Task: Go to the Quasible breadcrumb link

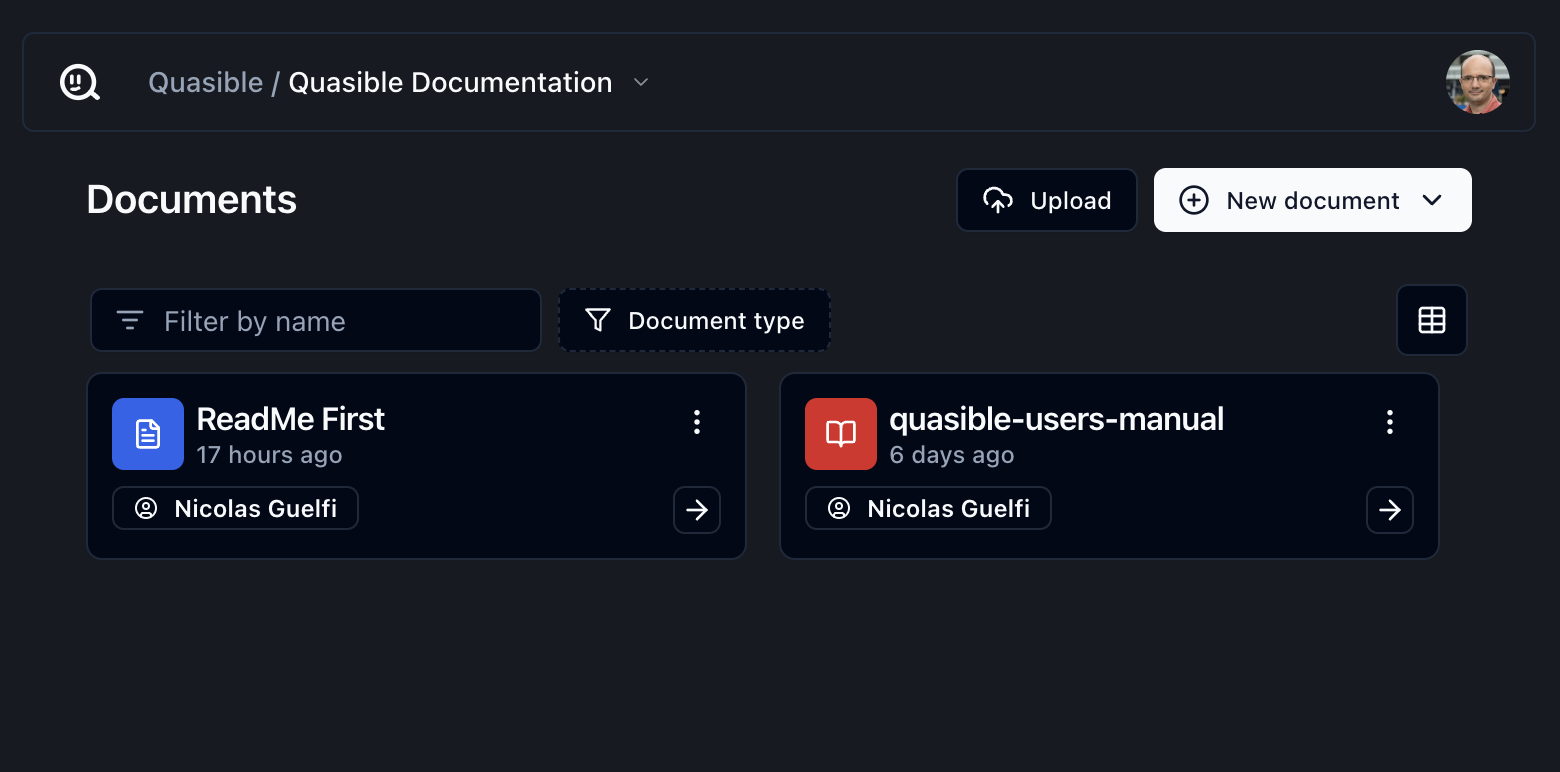Action: (x=205, y=82)
